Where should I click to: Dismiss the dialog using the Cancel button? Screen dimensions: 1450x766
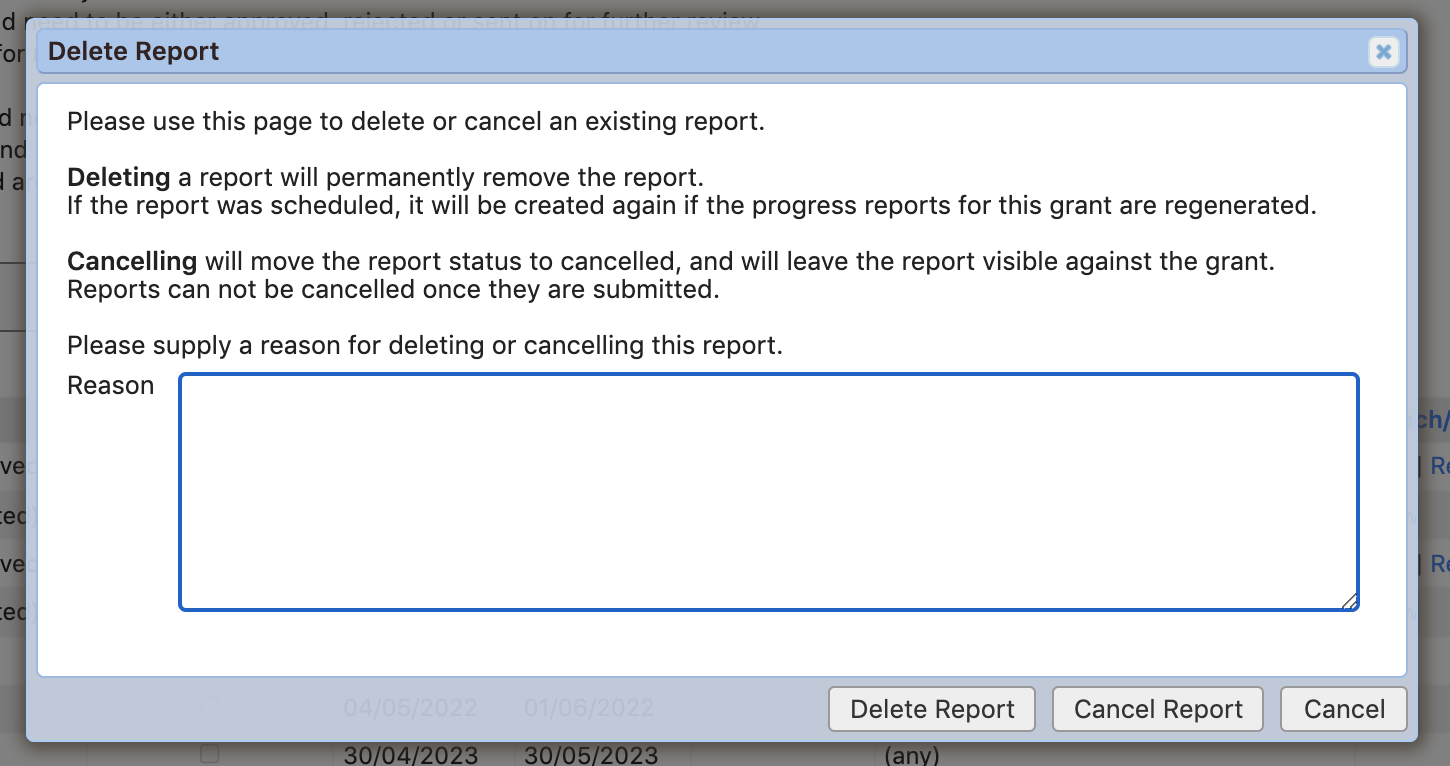tap(1344, 709)
